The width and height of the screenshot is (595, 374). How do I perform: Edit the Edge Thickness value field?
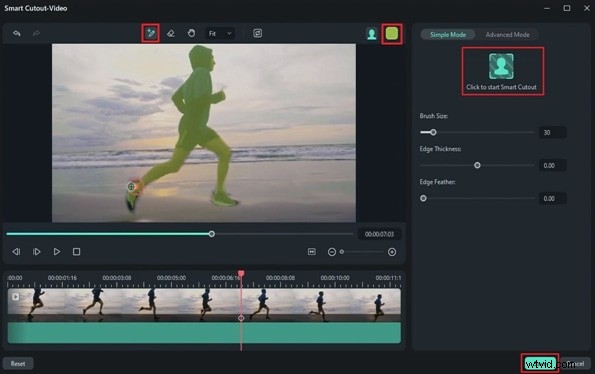coord(552,165)
